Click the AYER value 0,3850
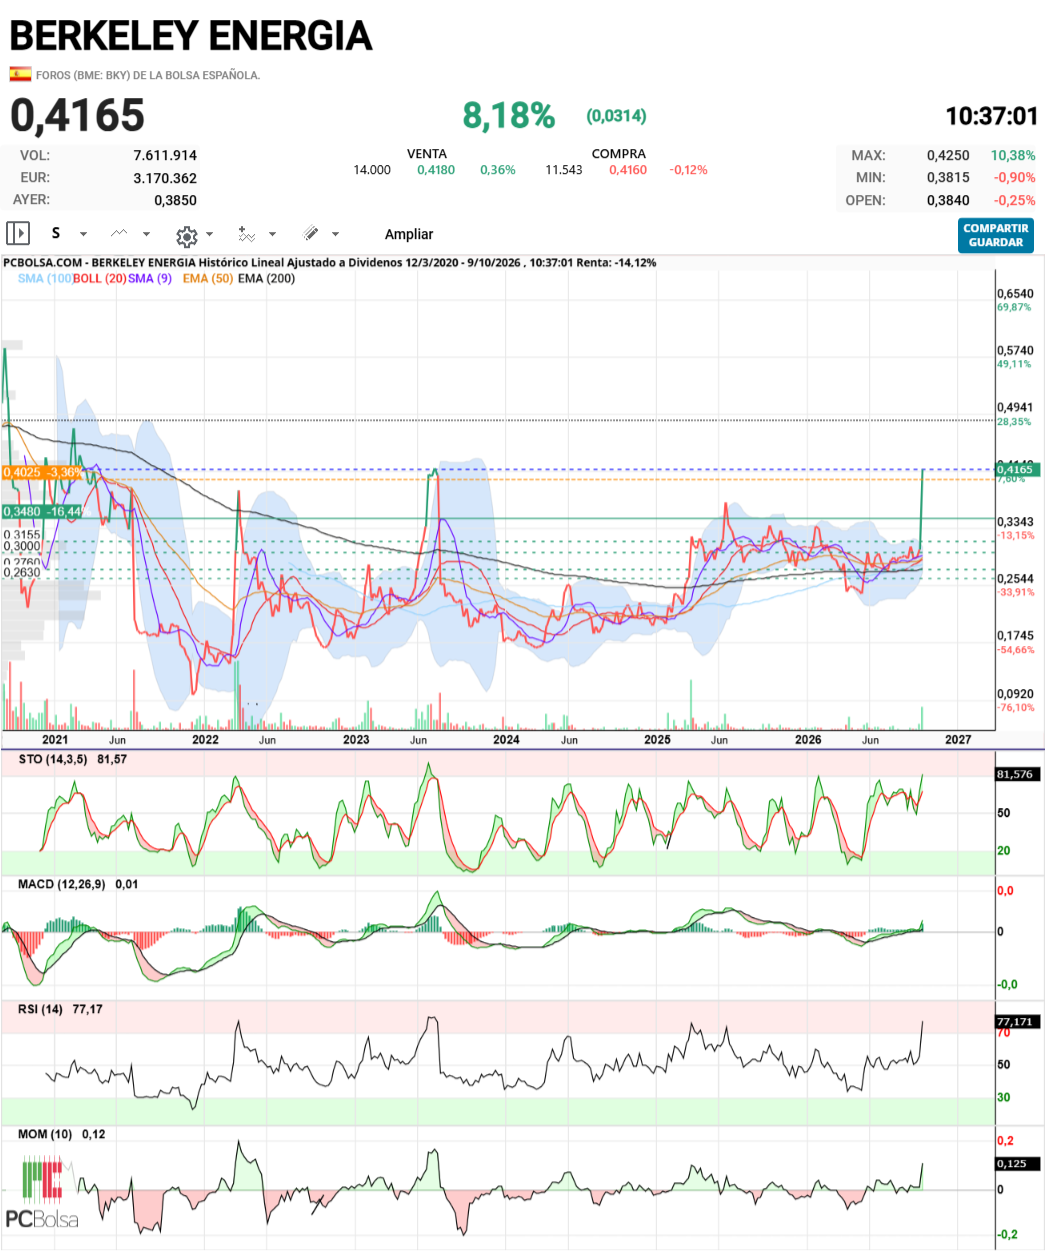This screenshot has height=1251, width=1048. pos(176,200)
